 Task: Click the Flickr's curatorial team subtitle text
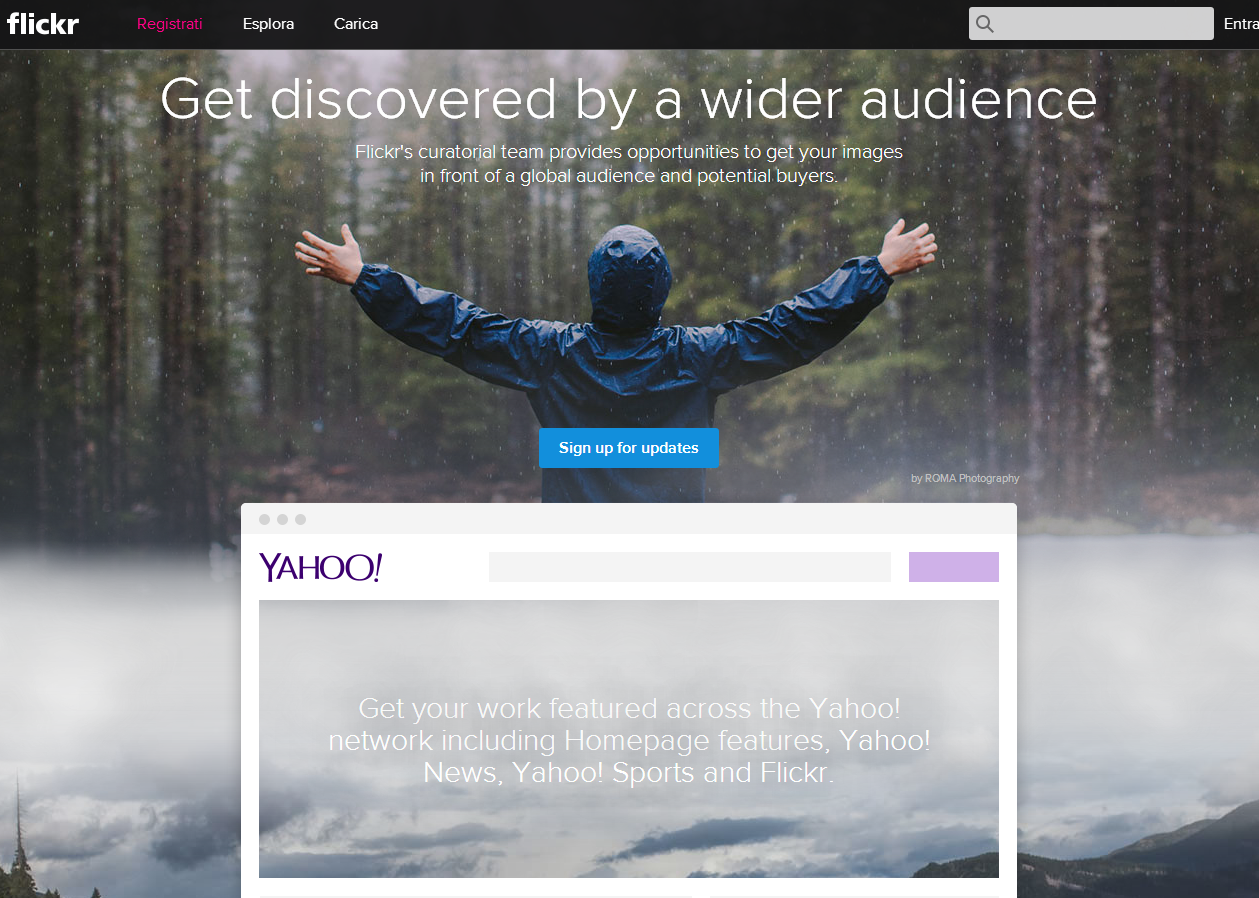(x=629, y=164)
